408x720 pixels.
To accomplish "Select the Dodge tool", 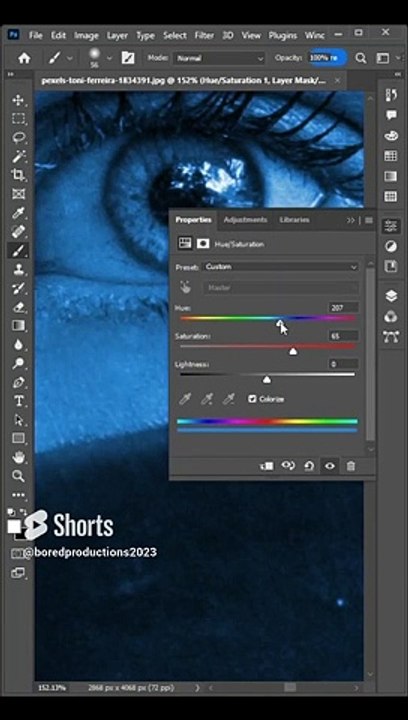I will point(18,363).
